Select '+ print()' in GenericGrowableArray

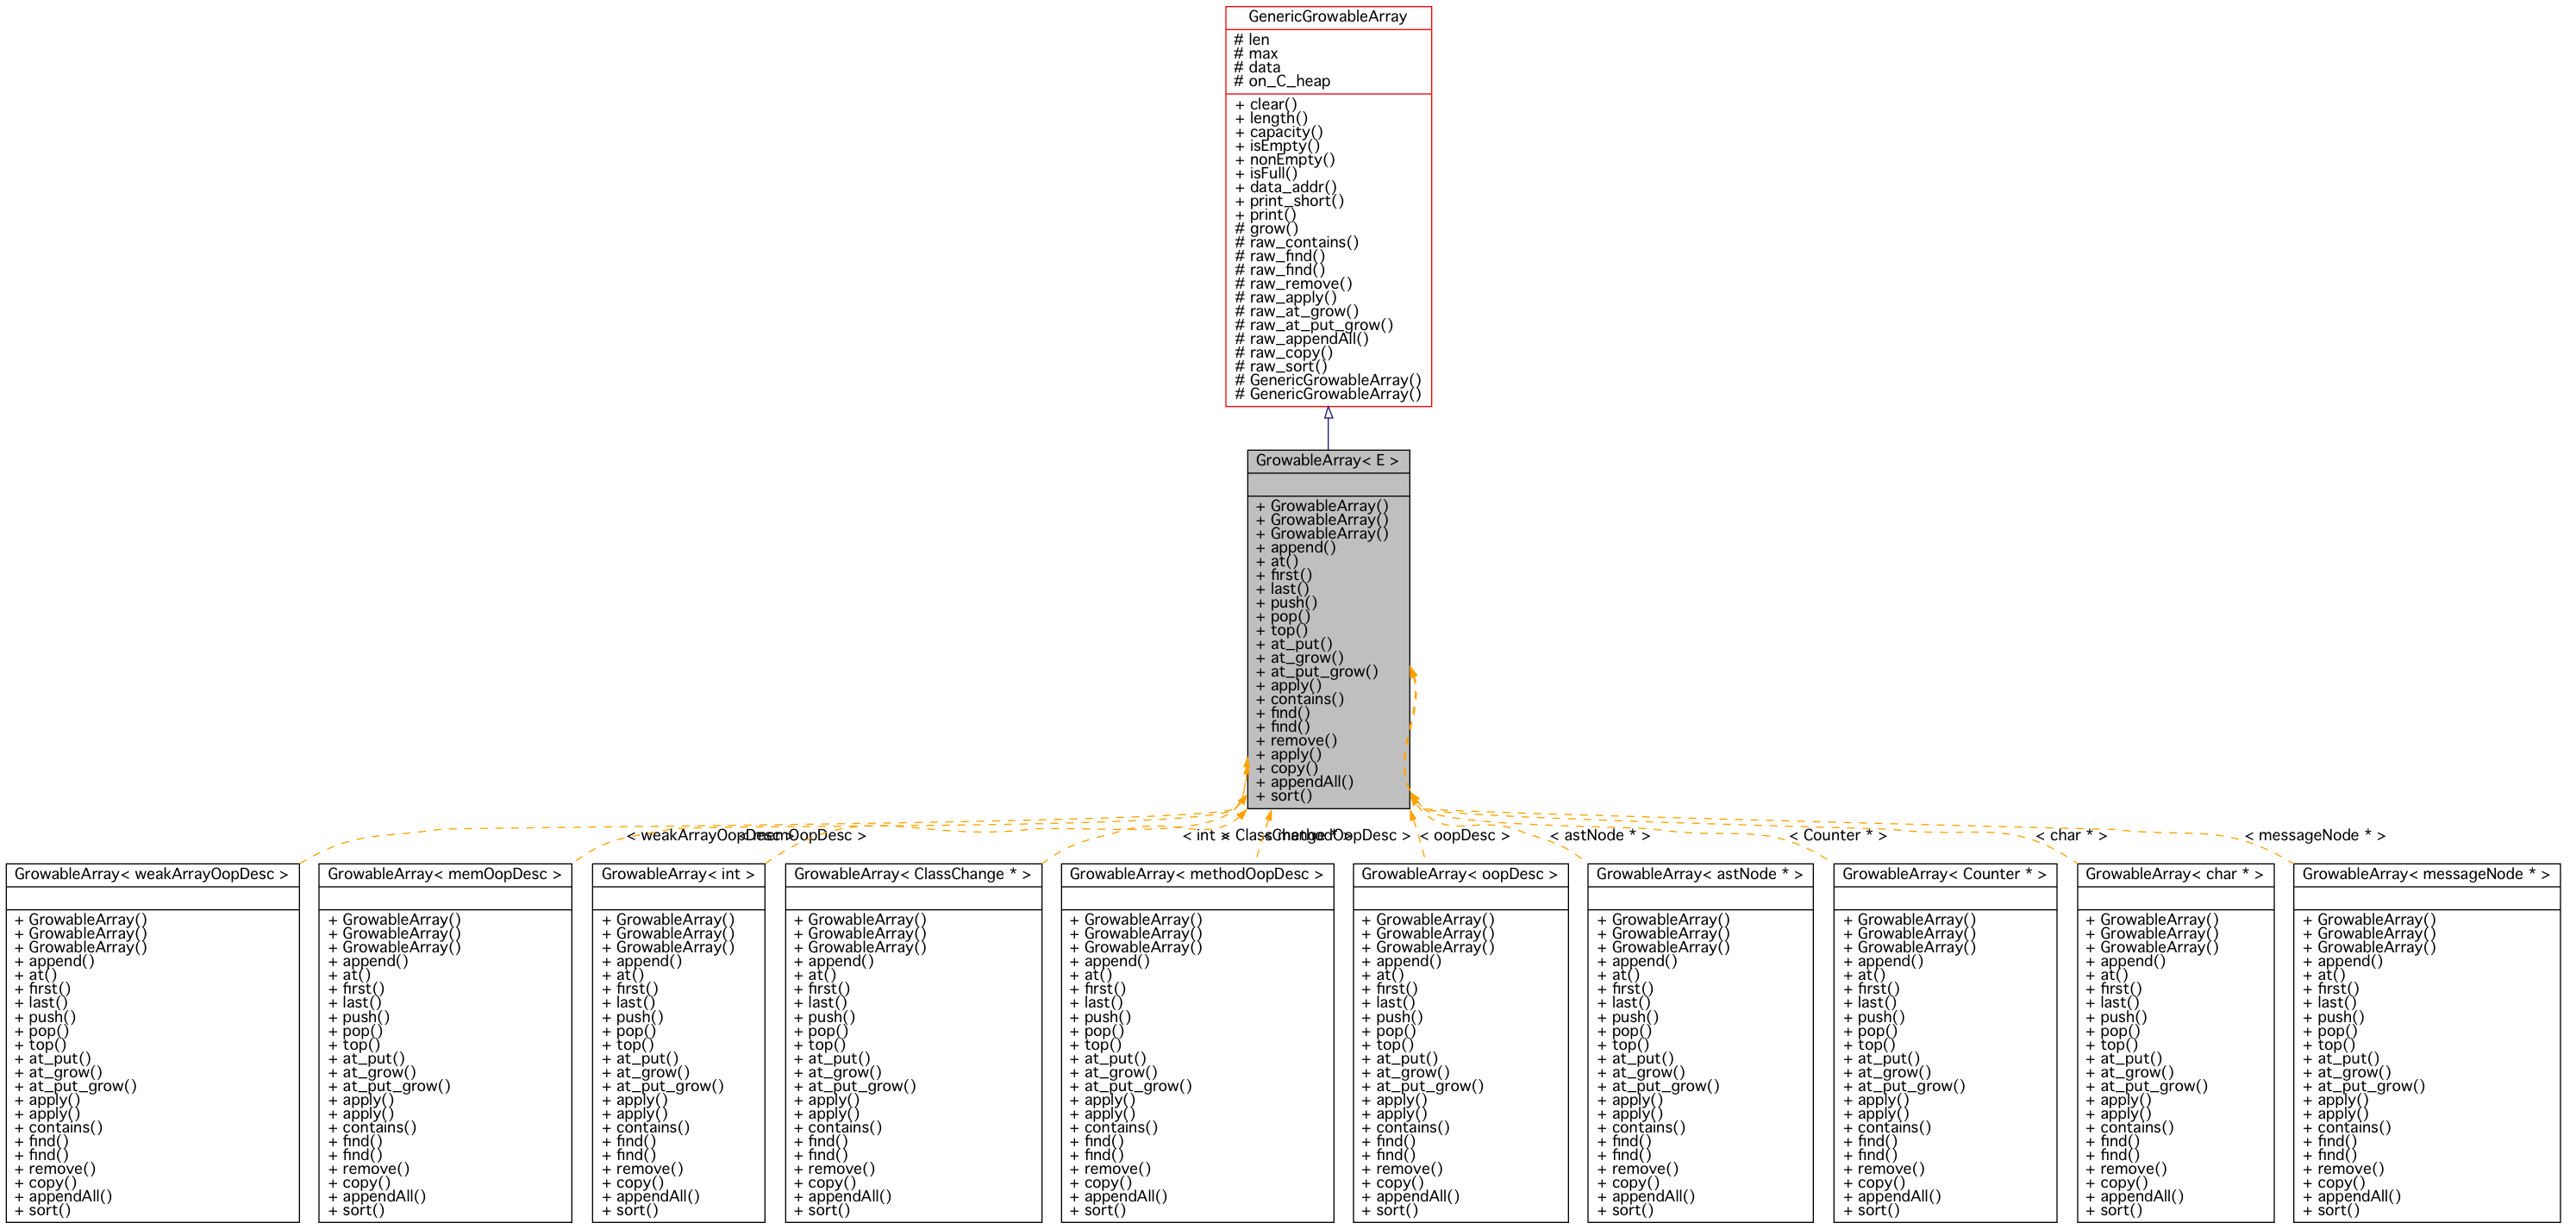(x=1265, y=216)
